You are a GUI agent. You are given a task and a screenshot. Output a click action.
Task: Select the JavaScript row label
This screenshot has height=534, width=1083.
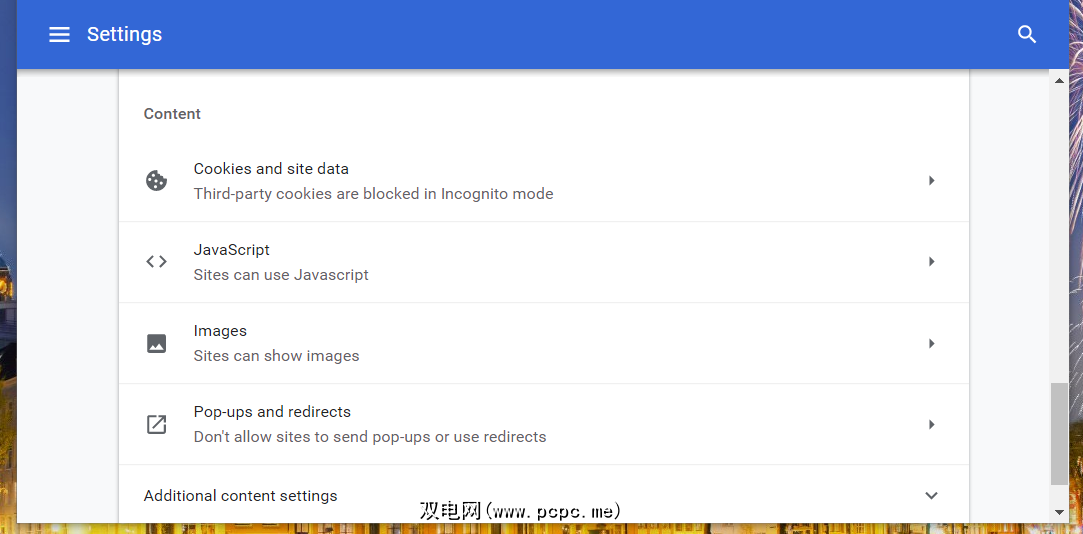231,250
